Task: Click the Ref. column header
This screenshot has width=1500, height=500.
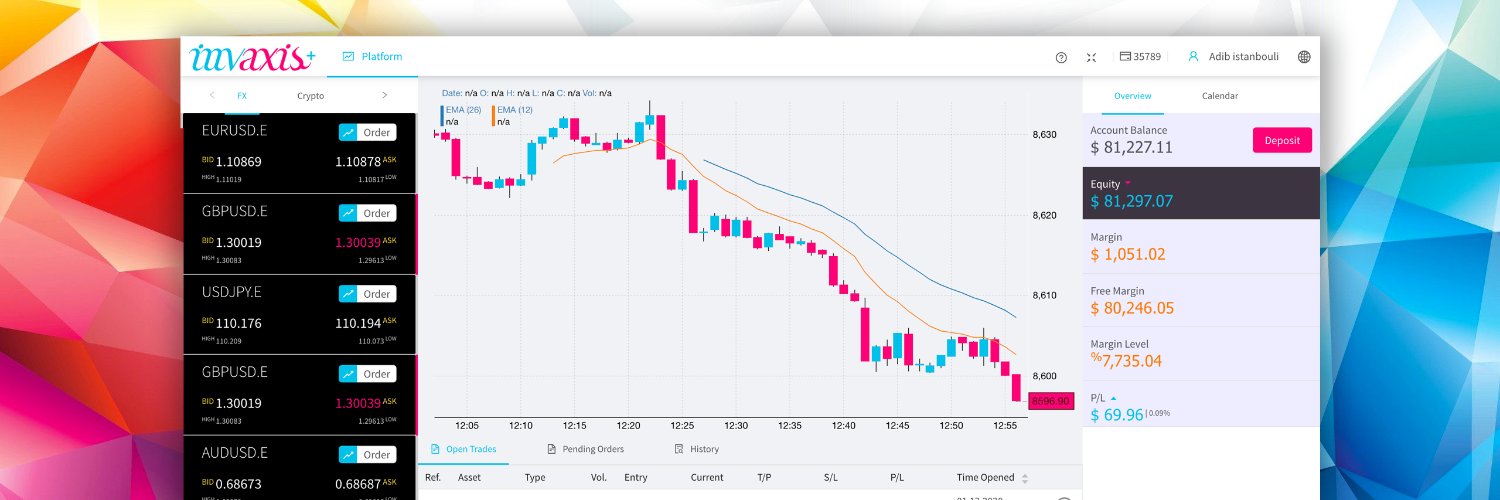Action: 433,478
